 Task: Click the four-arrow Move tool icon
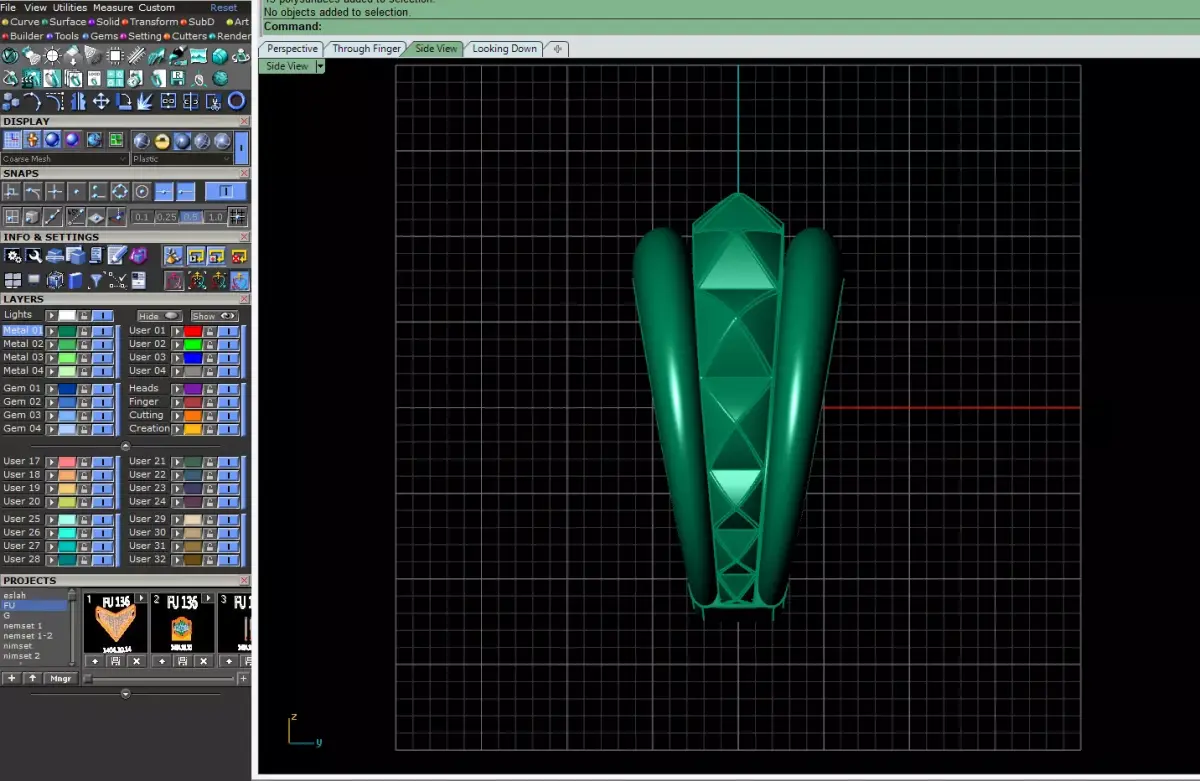click(x=101, y=101)
